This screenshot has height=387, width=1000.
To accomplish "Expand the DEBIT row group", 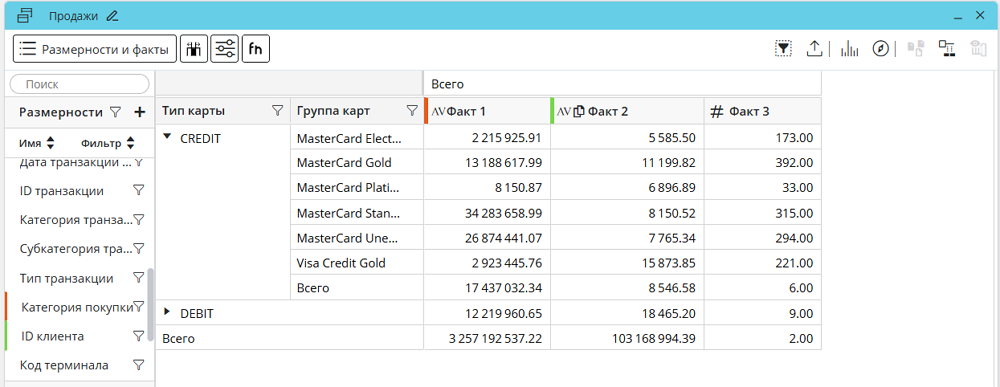I will 168,312.
